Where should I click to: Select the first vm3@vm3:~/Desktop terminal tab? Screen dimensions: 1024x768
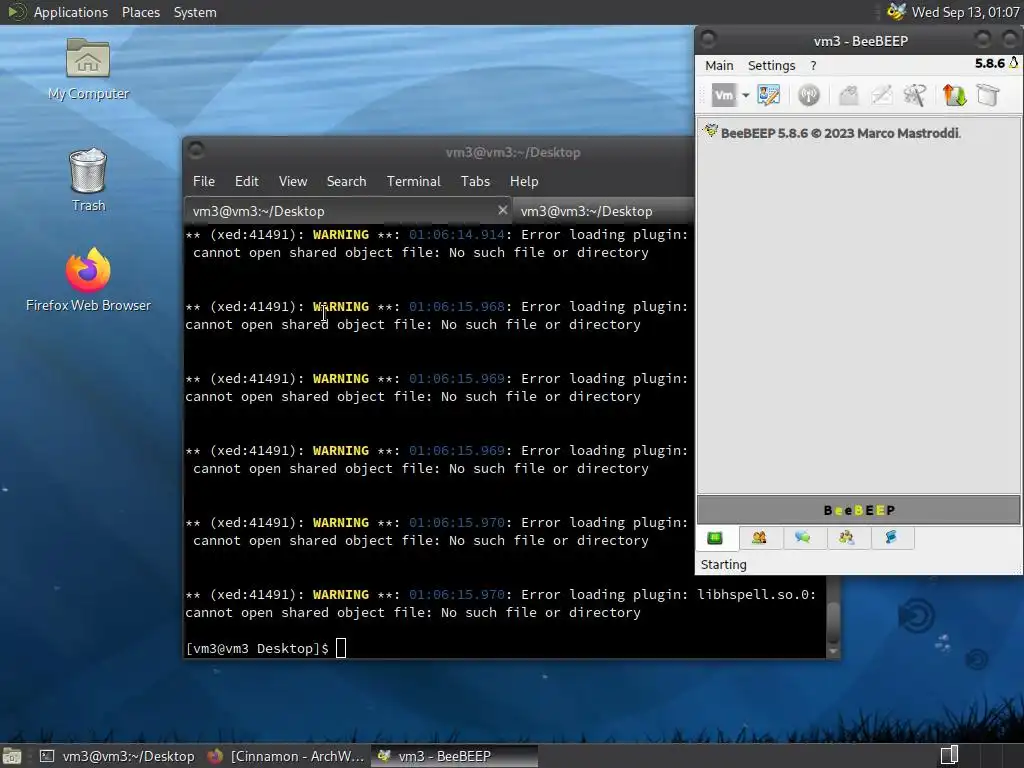[x=347, y=211]
